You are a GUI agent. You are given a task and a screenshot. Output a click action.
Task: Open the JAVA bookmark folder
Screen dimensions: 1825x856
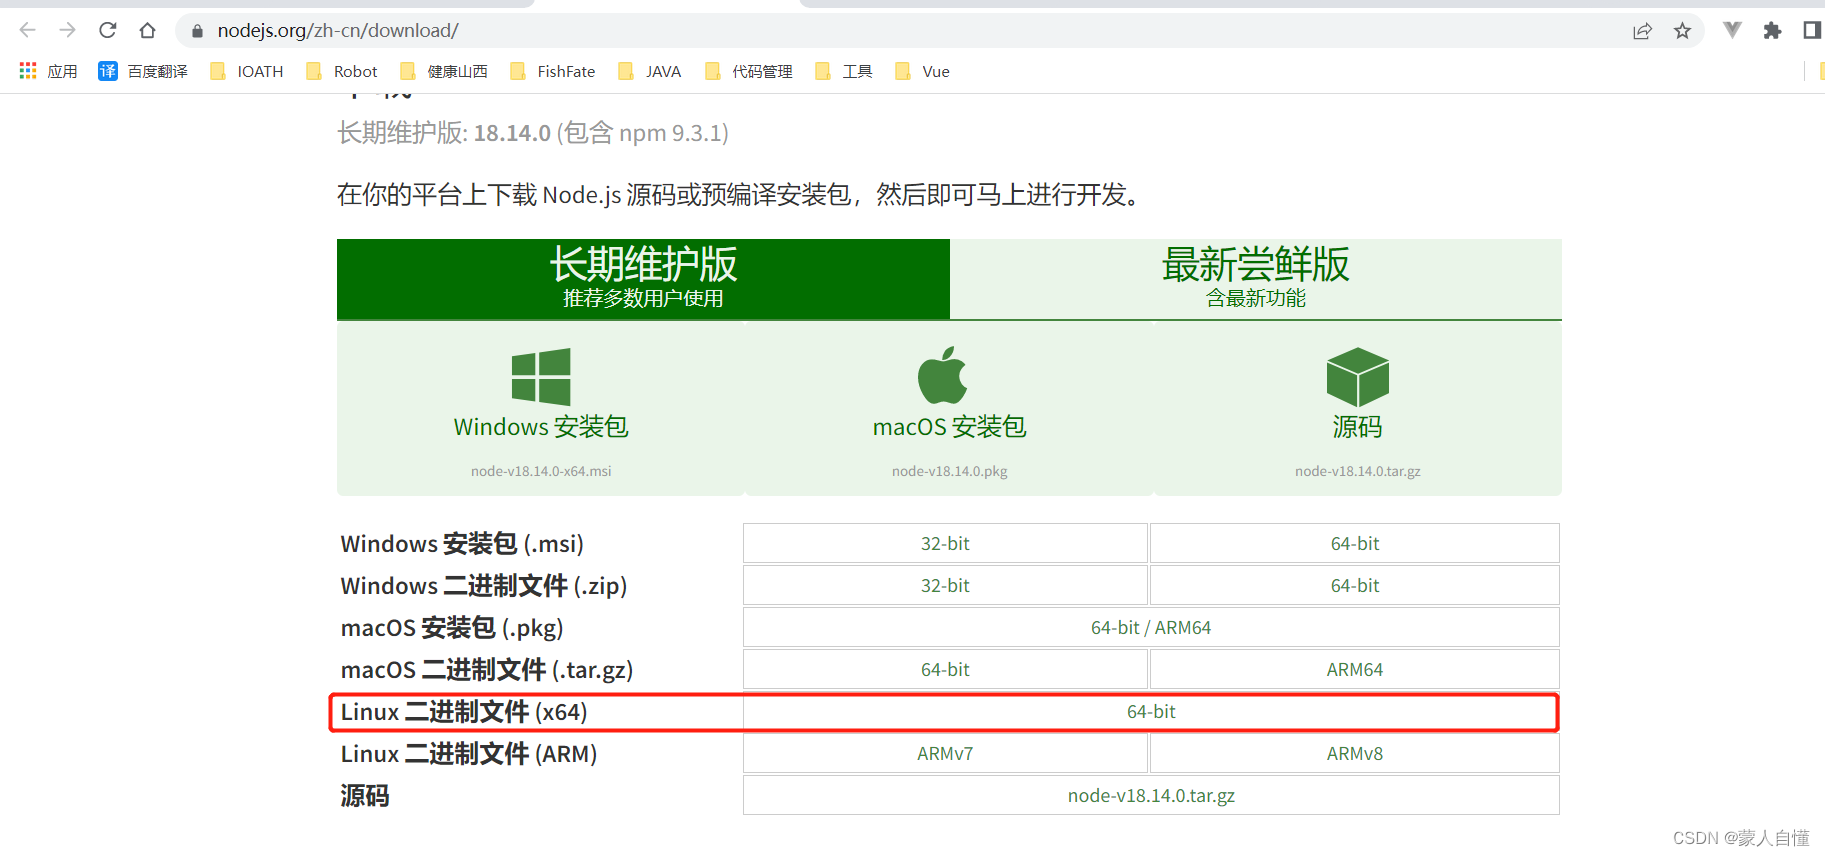[x=649, y=71]
